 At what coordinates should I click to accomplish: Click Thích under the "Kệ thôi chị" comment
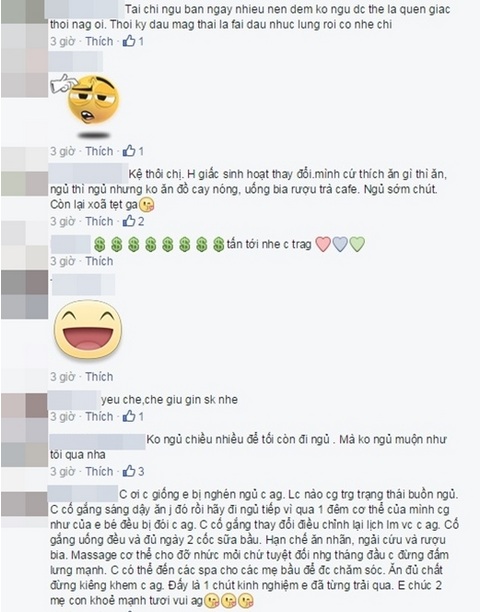tap(99, 221)
